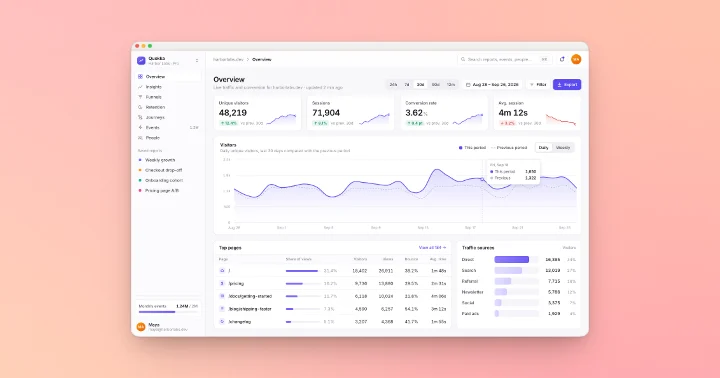Click the Avg. session red sparkline
This screenshot has width=720, height=378.
tap(561, 119)
